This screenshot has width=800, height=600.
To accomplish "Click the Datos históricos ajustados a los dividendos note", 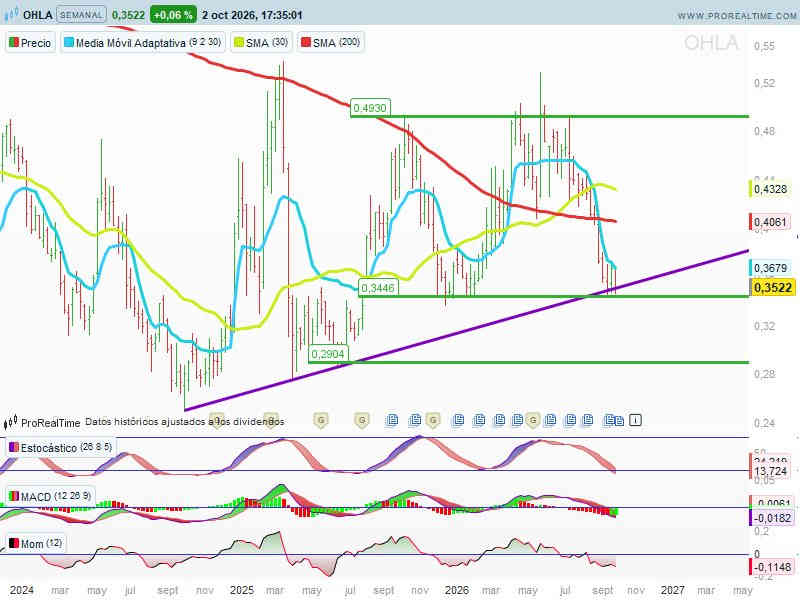I will tap(185, 422).
